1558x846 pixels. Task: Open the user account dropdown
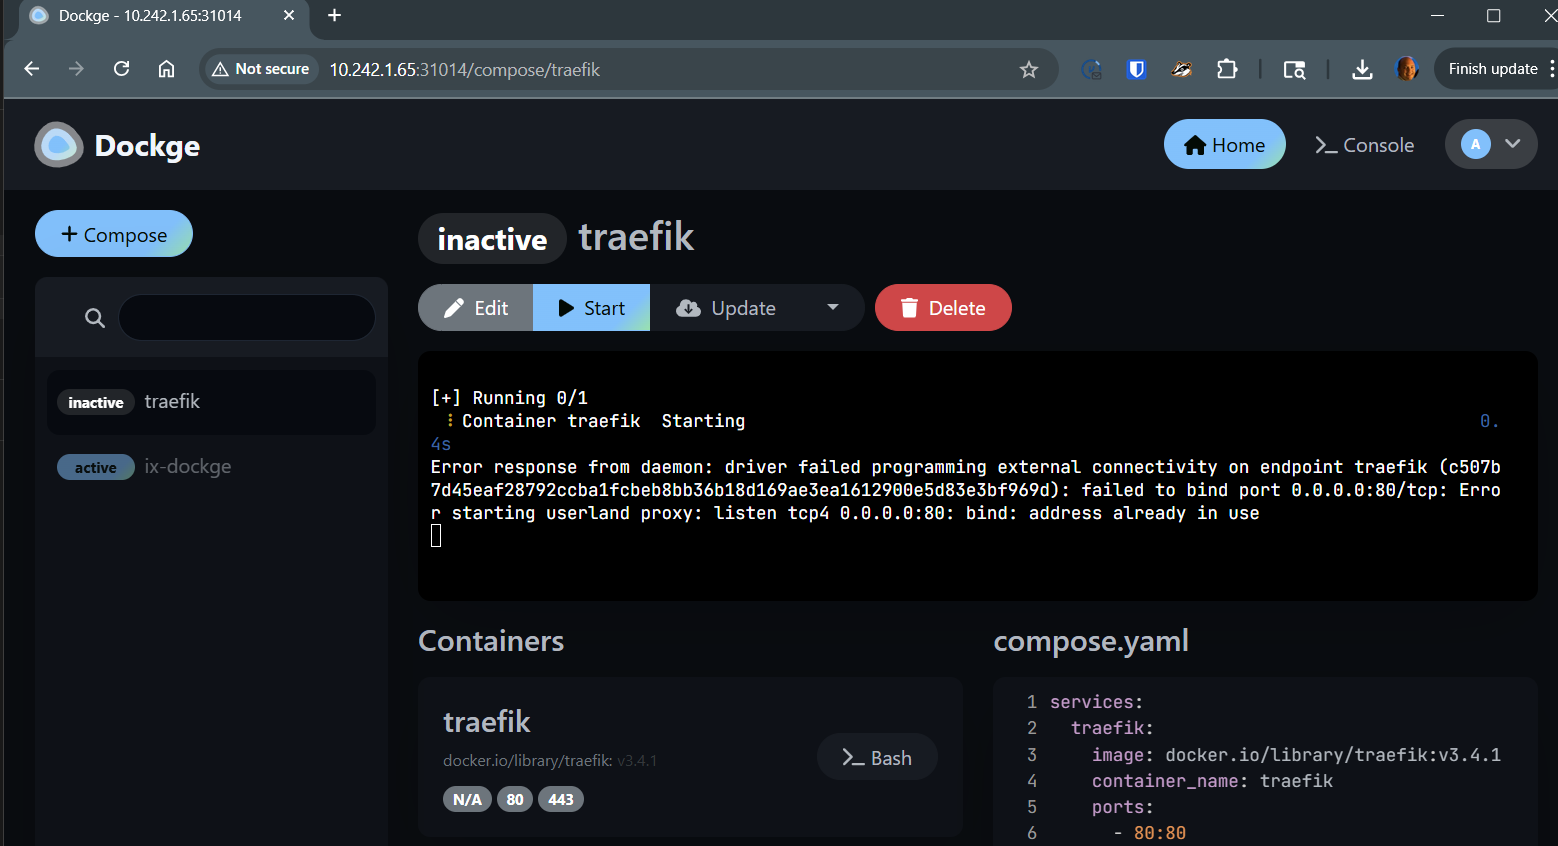click(1491, 145)
